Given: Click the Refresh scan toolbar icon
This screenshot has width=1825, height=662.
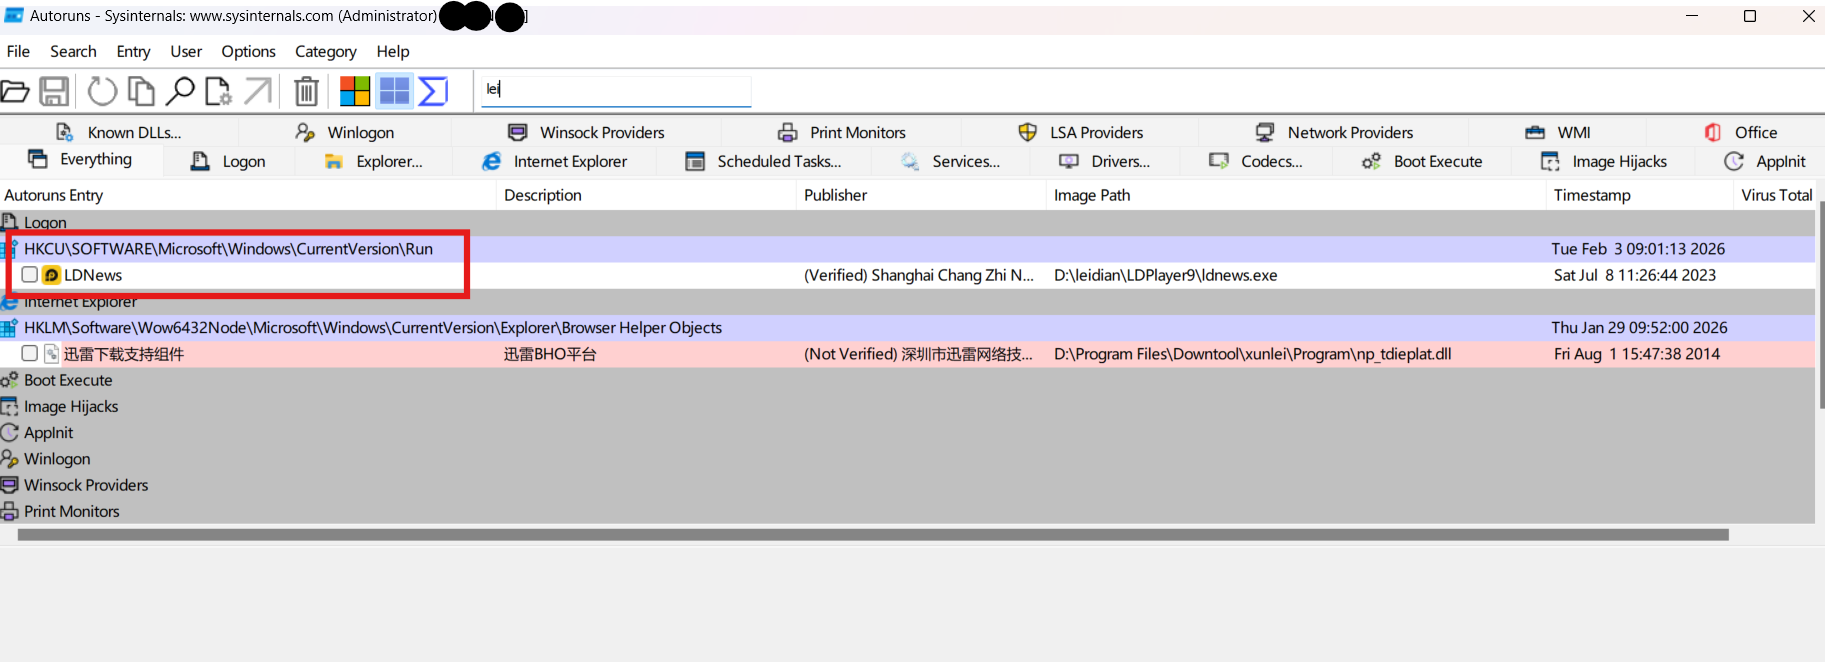Looking at the screenshot, I should 102,92.
